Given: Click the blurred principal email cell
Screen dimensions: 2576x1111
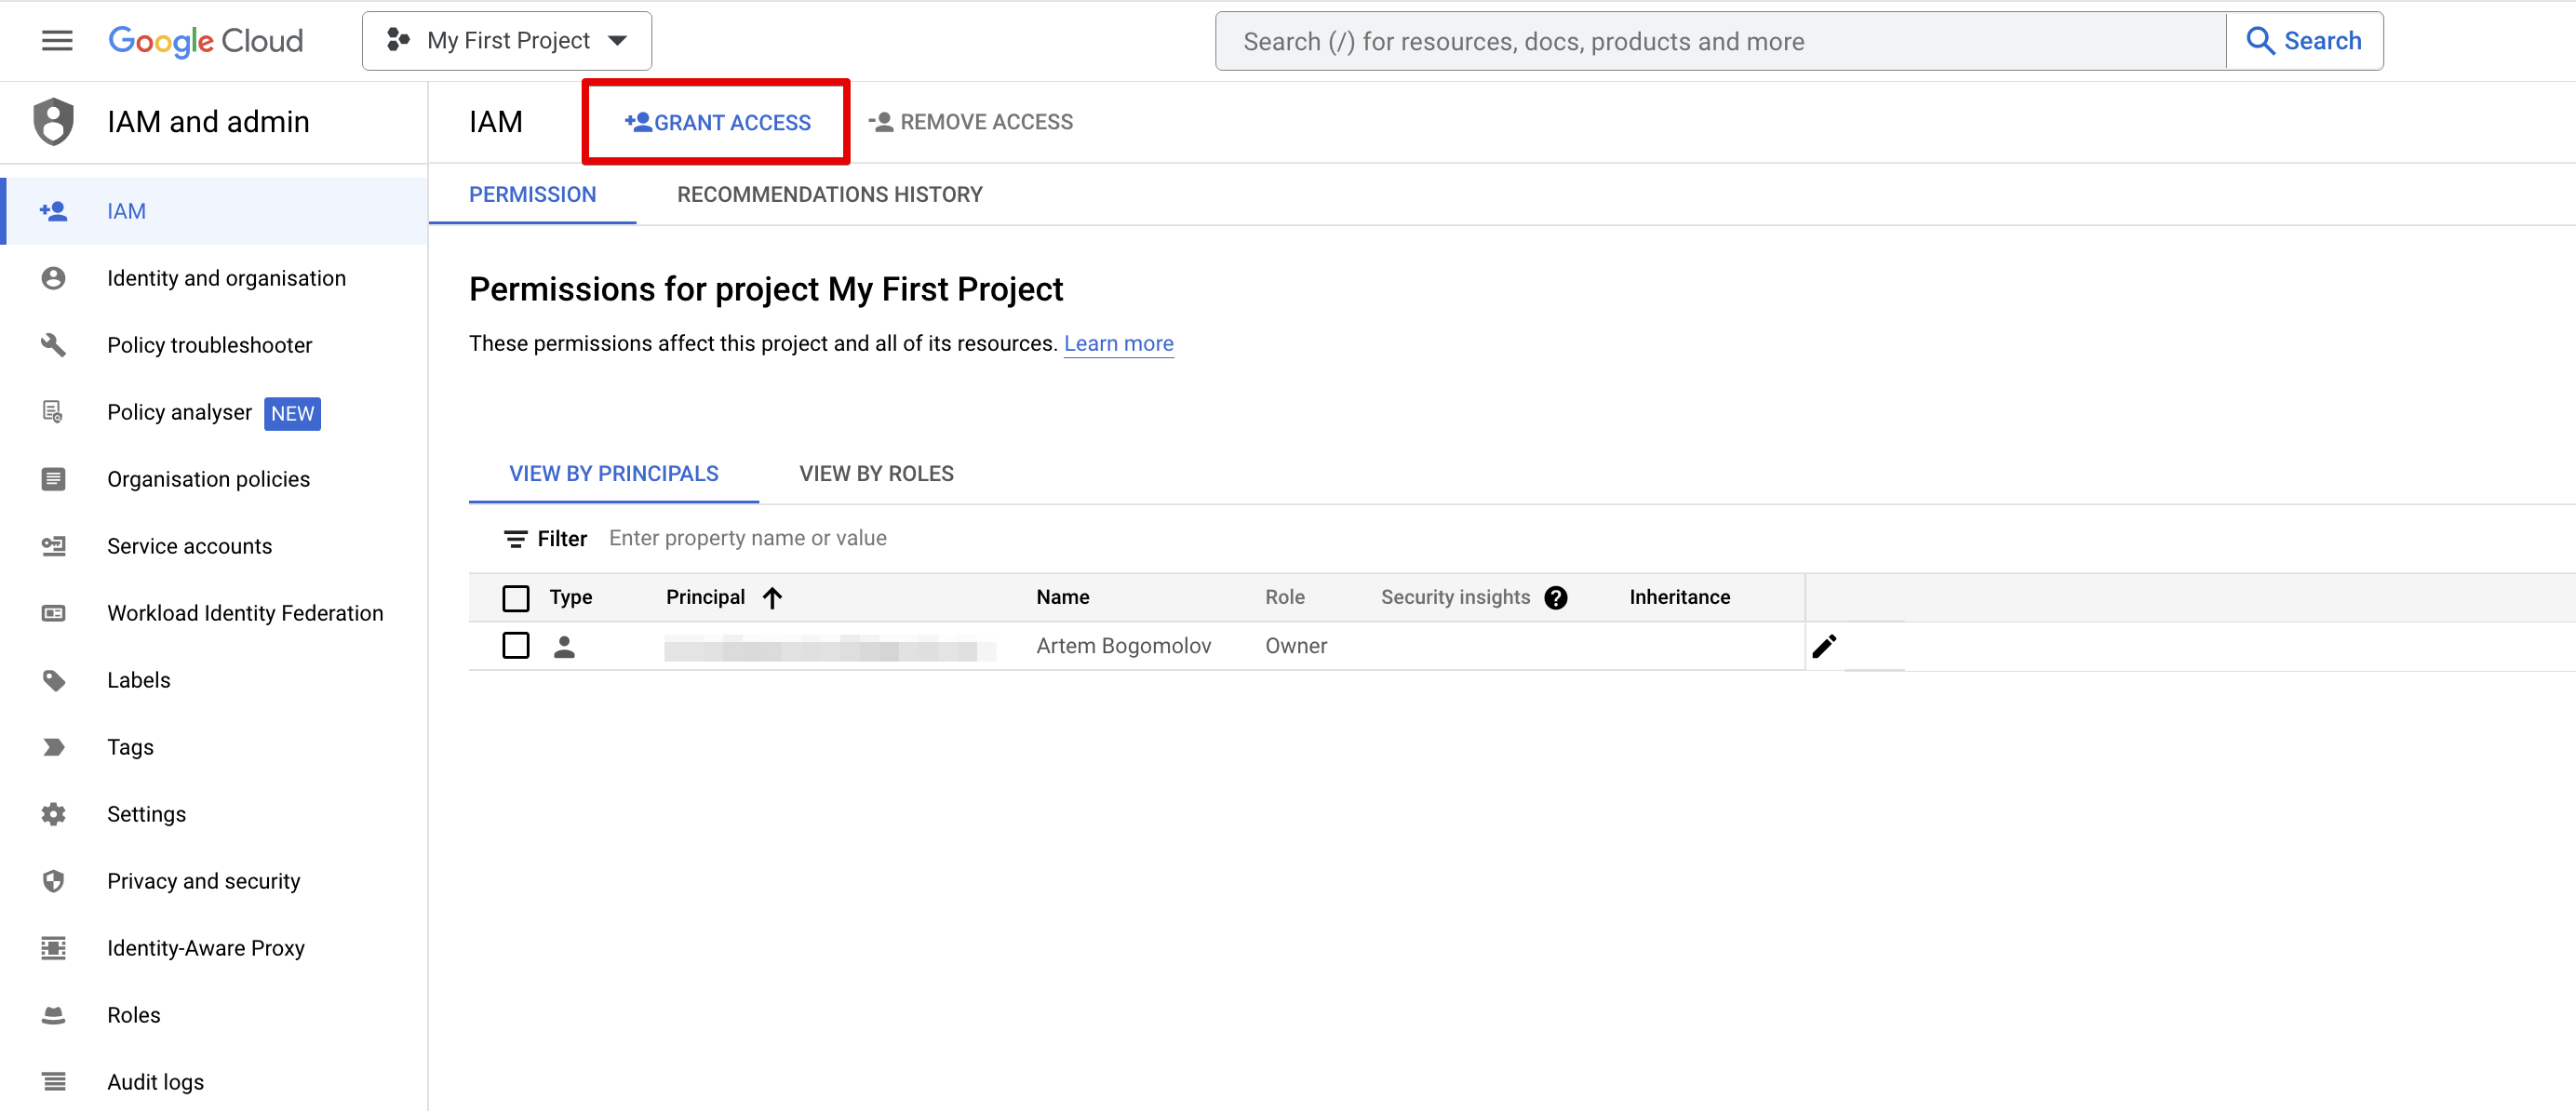Looking at the screenshot, I should 830,648.
